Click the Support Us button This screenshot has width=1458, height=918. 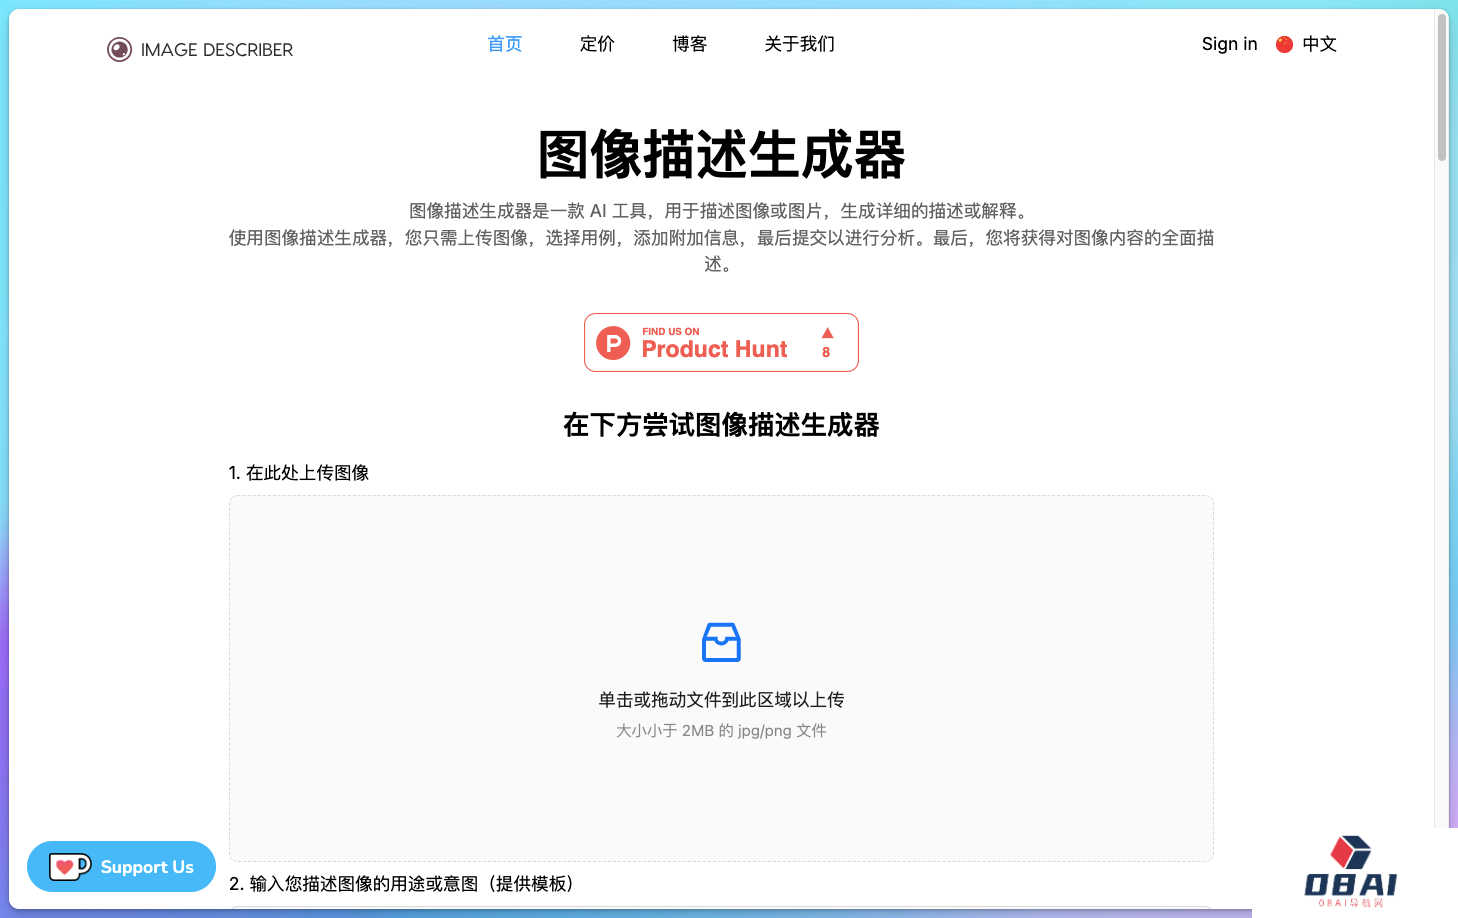121,867
